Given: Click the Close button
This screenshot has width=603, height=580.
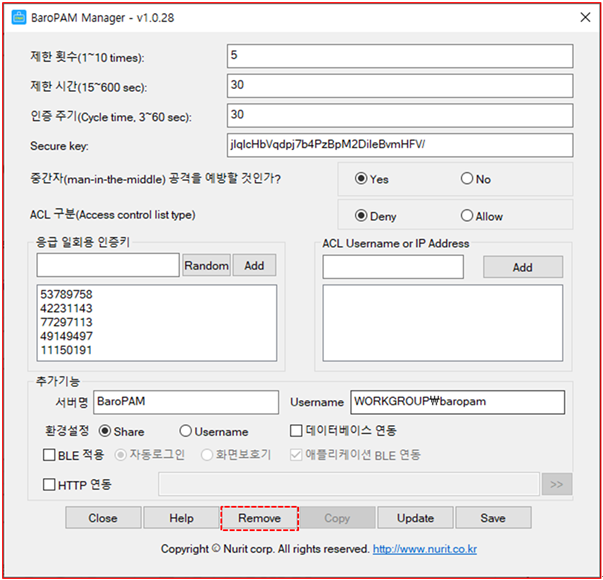Looking at the screenshot, I should [x=103, y=518].
